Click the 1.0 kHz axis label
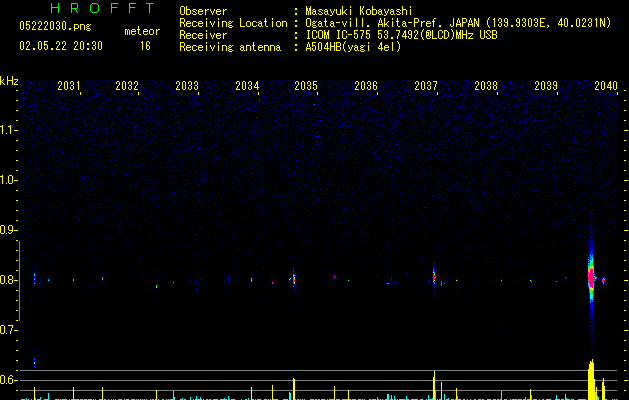The width and height of the screenshot is (629, 400). [7, 180]
